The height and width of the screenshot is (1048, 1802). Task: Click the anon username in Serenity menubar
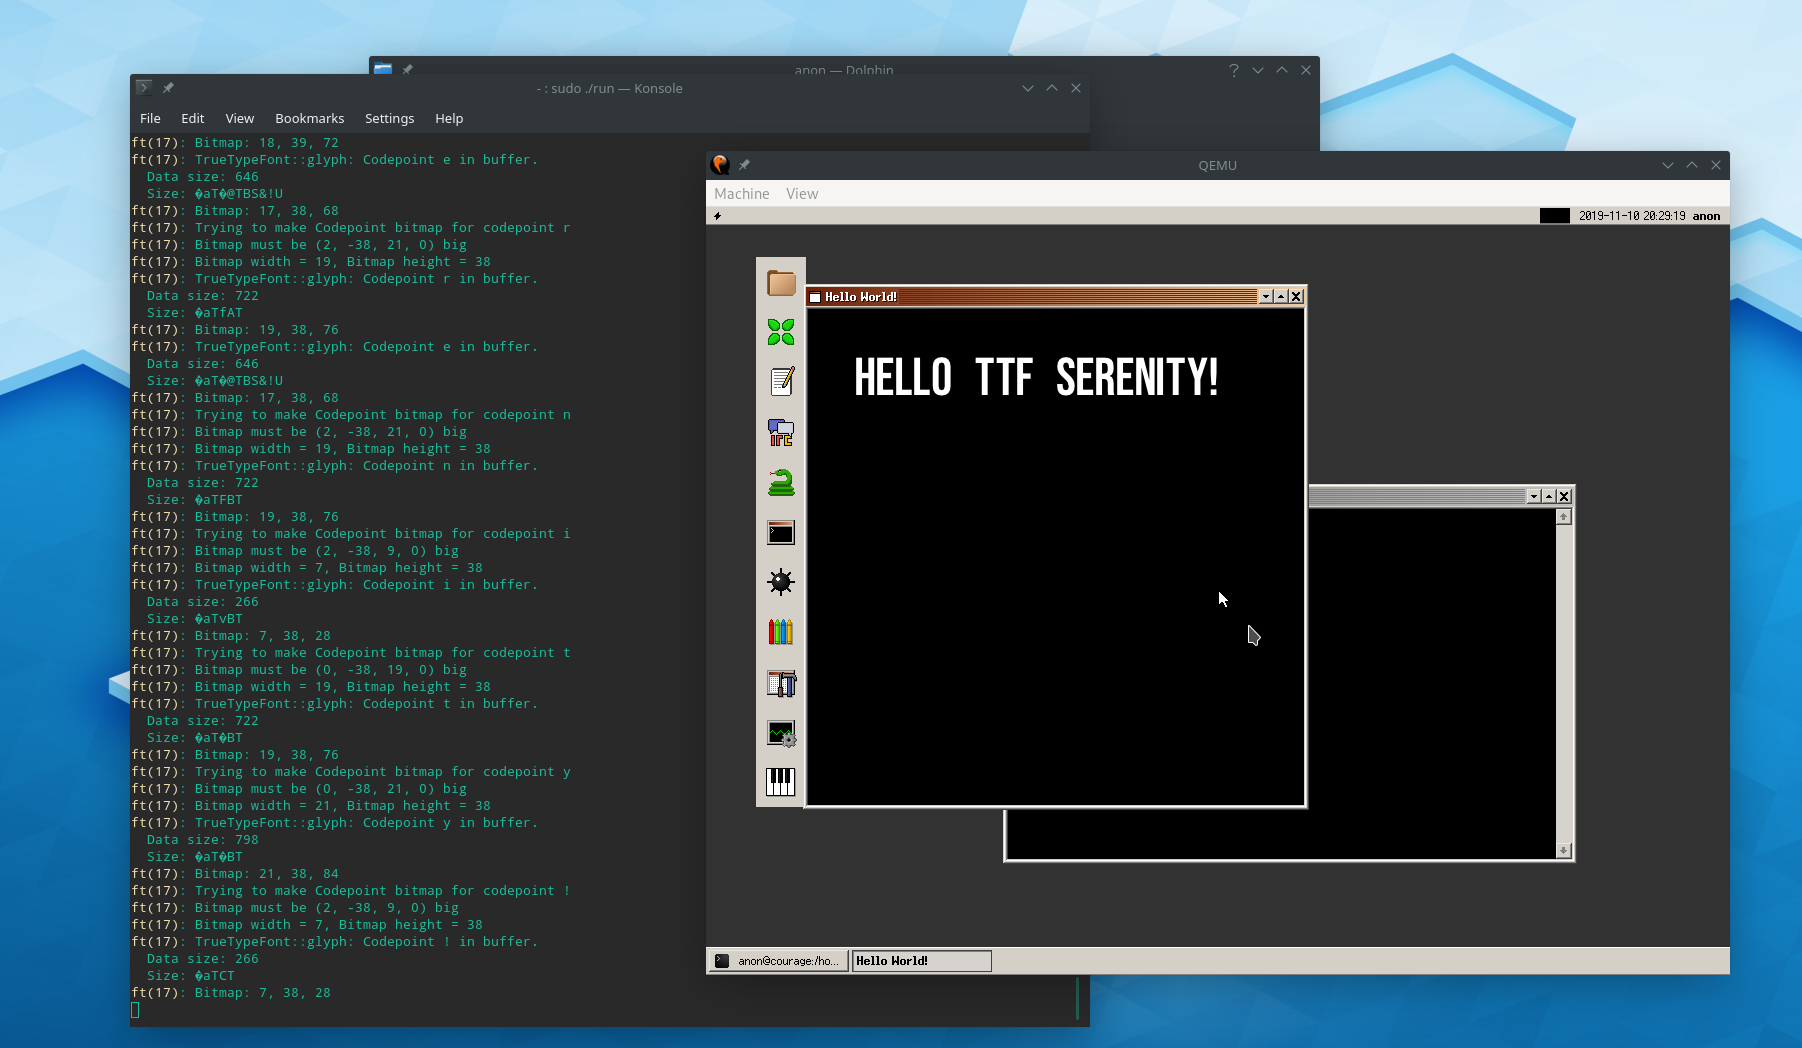[1707, 216]
